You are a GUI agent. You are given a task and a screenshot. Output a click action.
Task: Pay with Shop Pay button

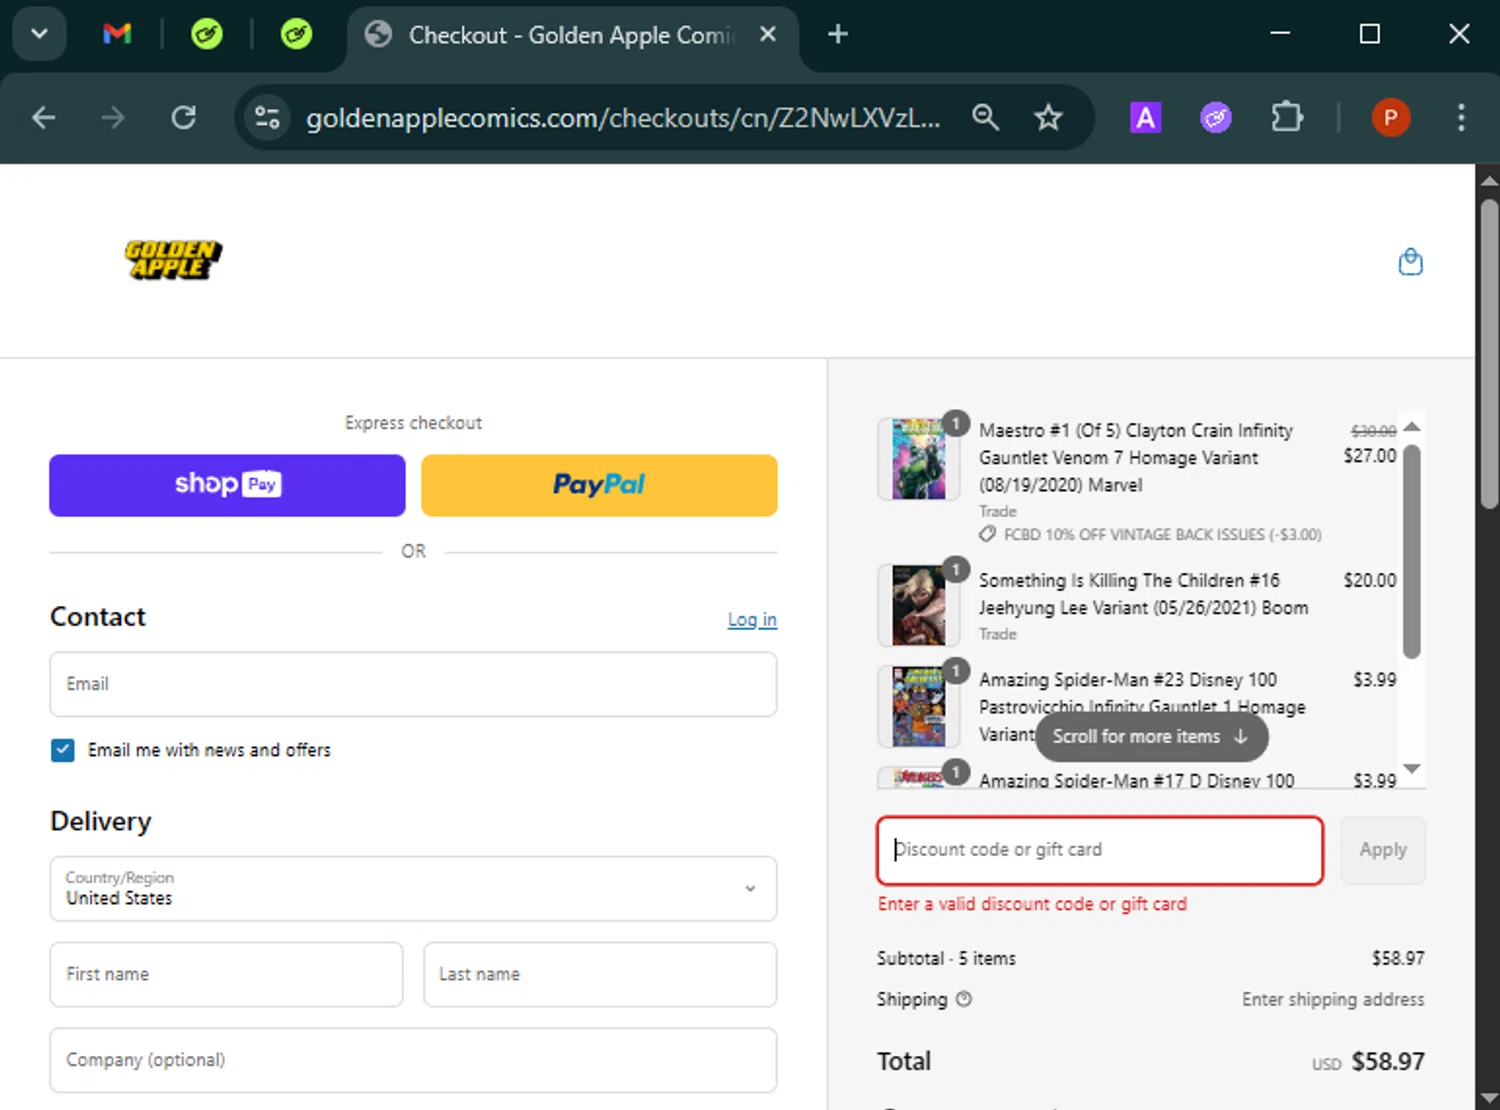[227, 485]
